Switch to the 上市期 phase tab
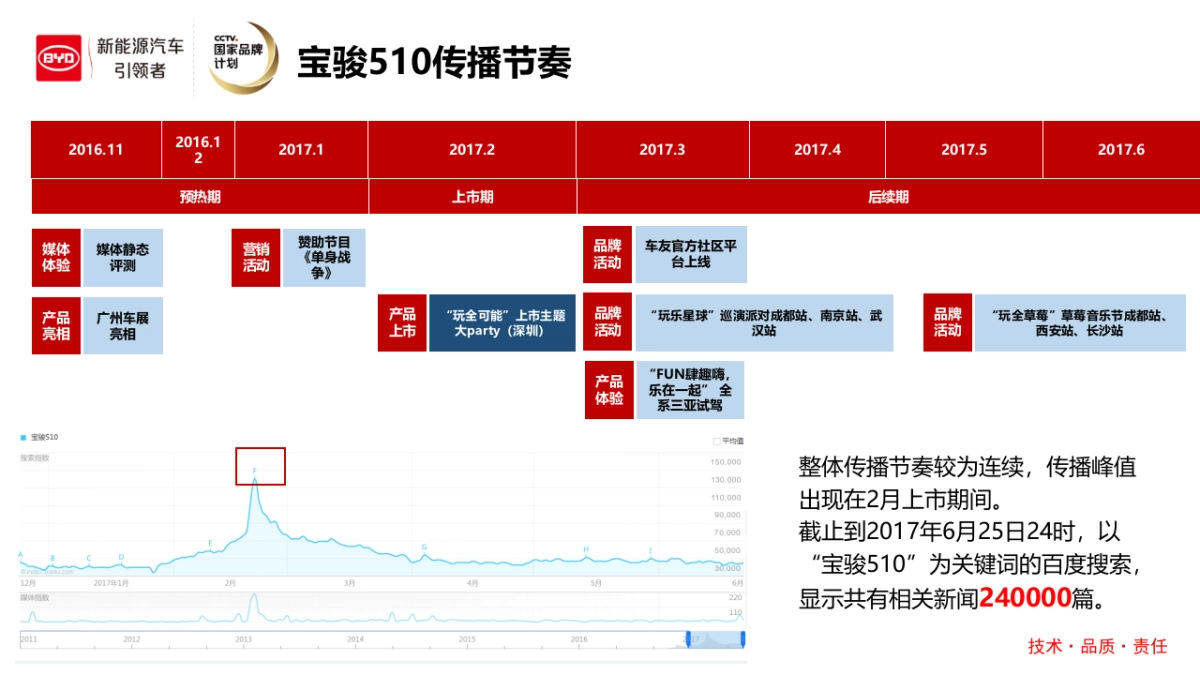The height and width of the screenshot is (675, 1200). [472, 197]
